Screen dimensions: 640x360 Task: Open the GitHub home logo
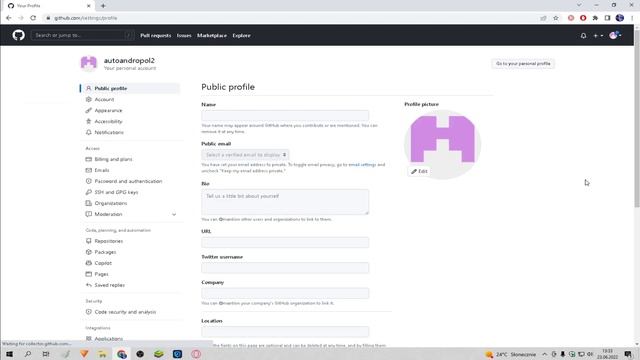tap(18, 36)
